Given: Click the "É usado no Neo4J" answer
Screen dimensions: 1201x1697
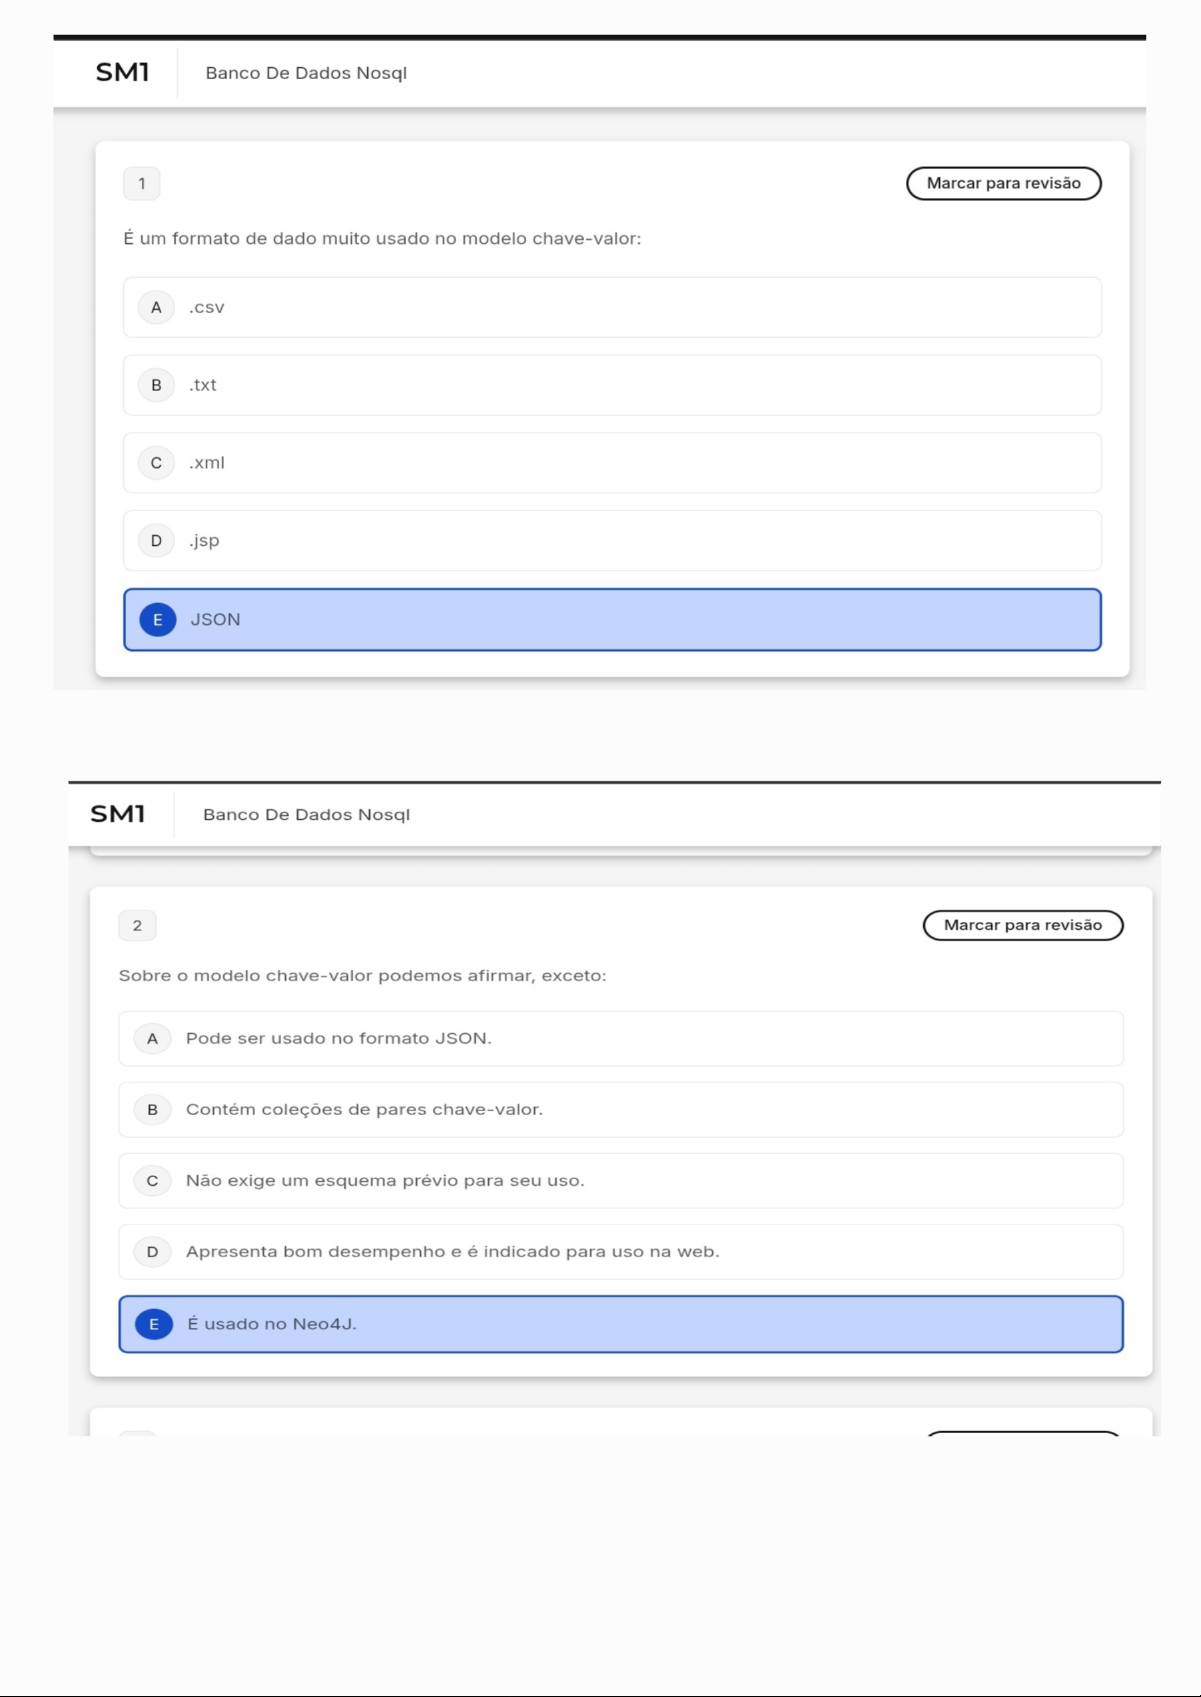Looking at the screenshot, I should coord(620,1324).
